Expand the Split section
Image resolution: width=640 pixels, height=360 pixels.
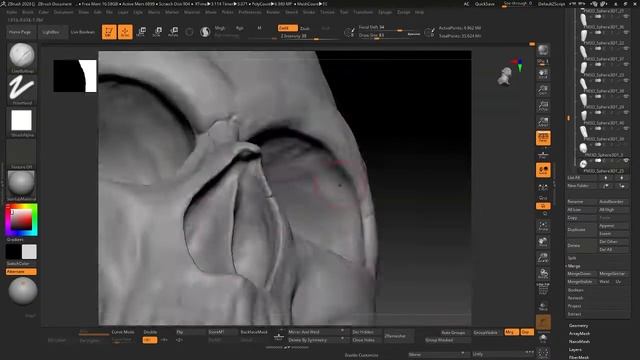point(572,258)
